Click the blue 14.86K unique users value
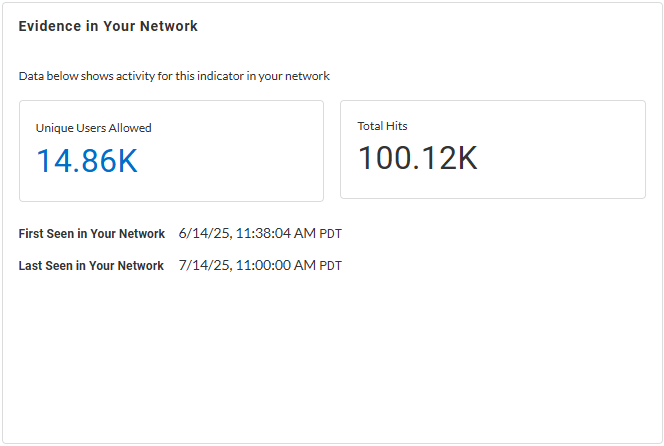The height and width of the screenshot is (446, 664). [87, 161]
